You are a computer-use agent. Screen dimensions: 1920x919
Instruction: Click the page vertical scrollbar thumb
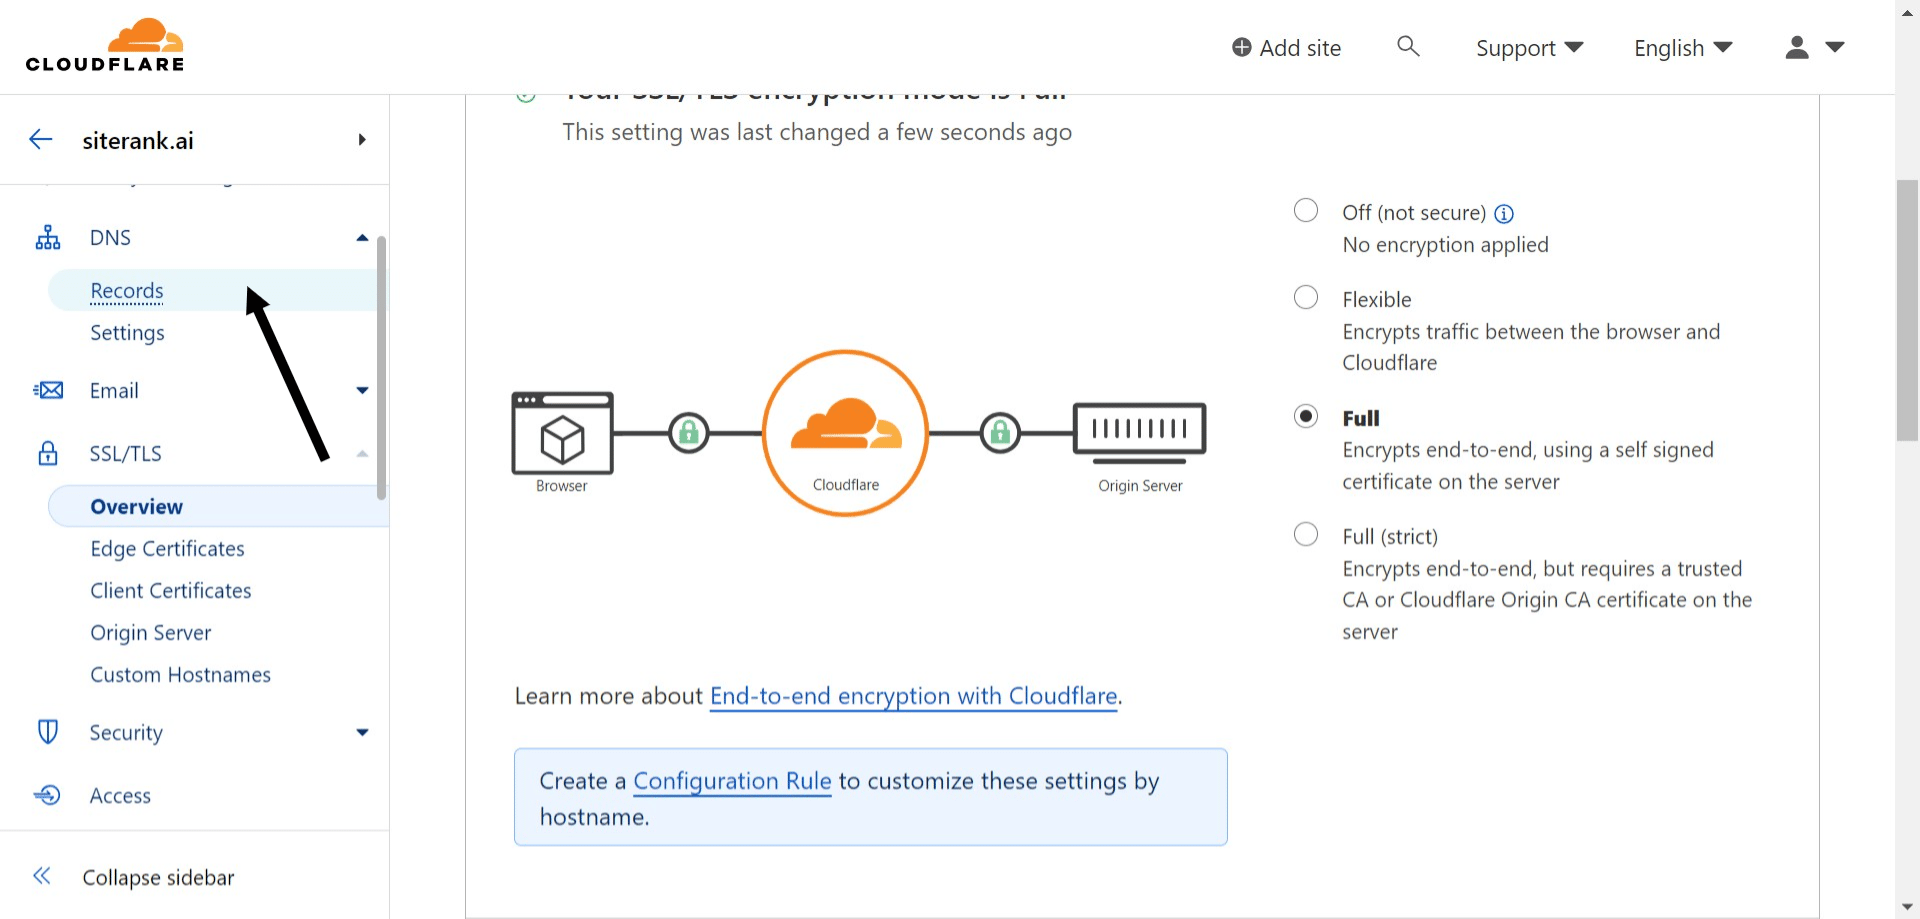click(x=1907, y=310)
